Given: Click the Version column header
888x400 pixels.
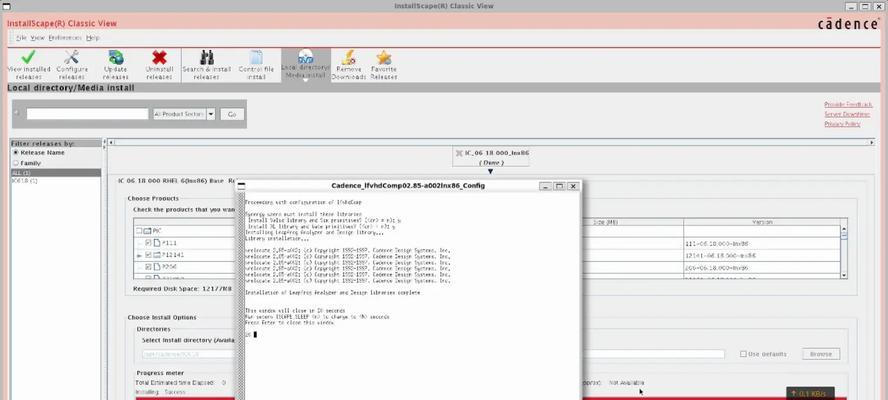Looking at the screenshot, I should [762, 223].
